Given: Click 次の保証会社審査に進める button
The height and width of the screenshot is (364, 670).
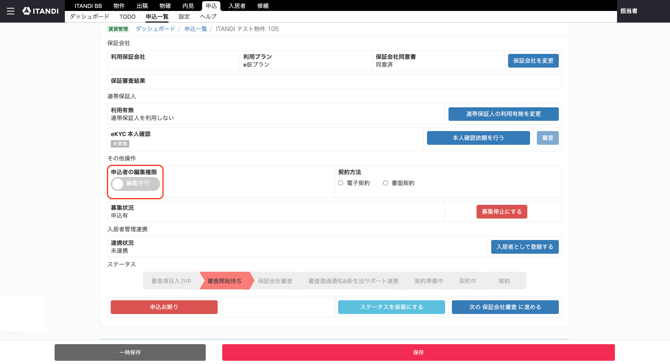Looking at the screenshot, I should point(505,307).
